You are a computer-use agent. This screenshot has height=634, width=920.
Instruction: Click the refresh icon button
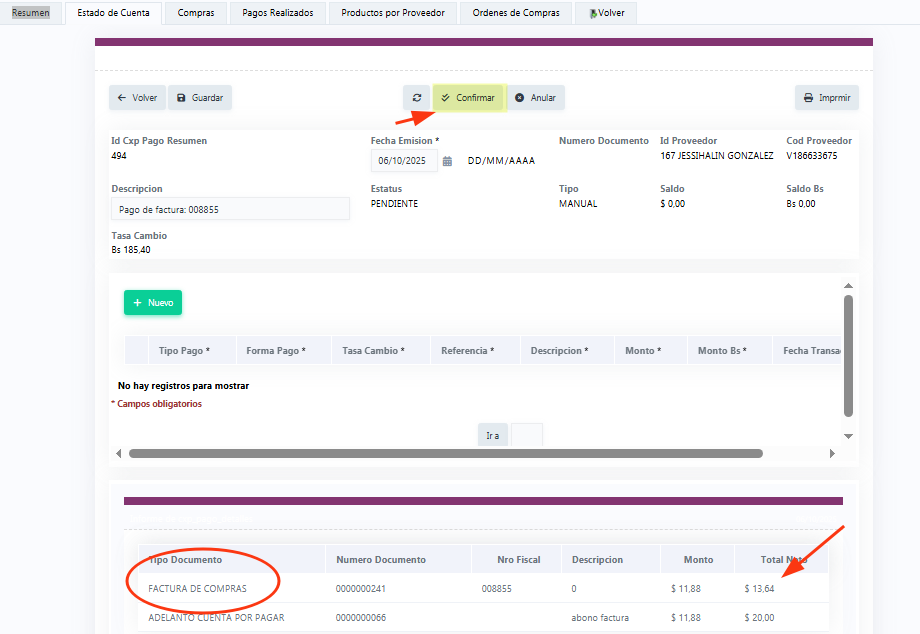coord(416,98)
